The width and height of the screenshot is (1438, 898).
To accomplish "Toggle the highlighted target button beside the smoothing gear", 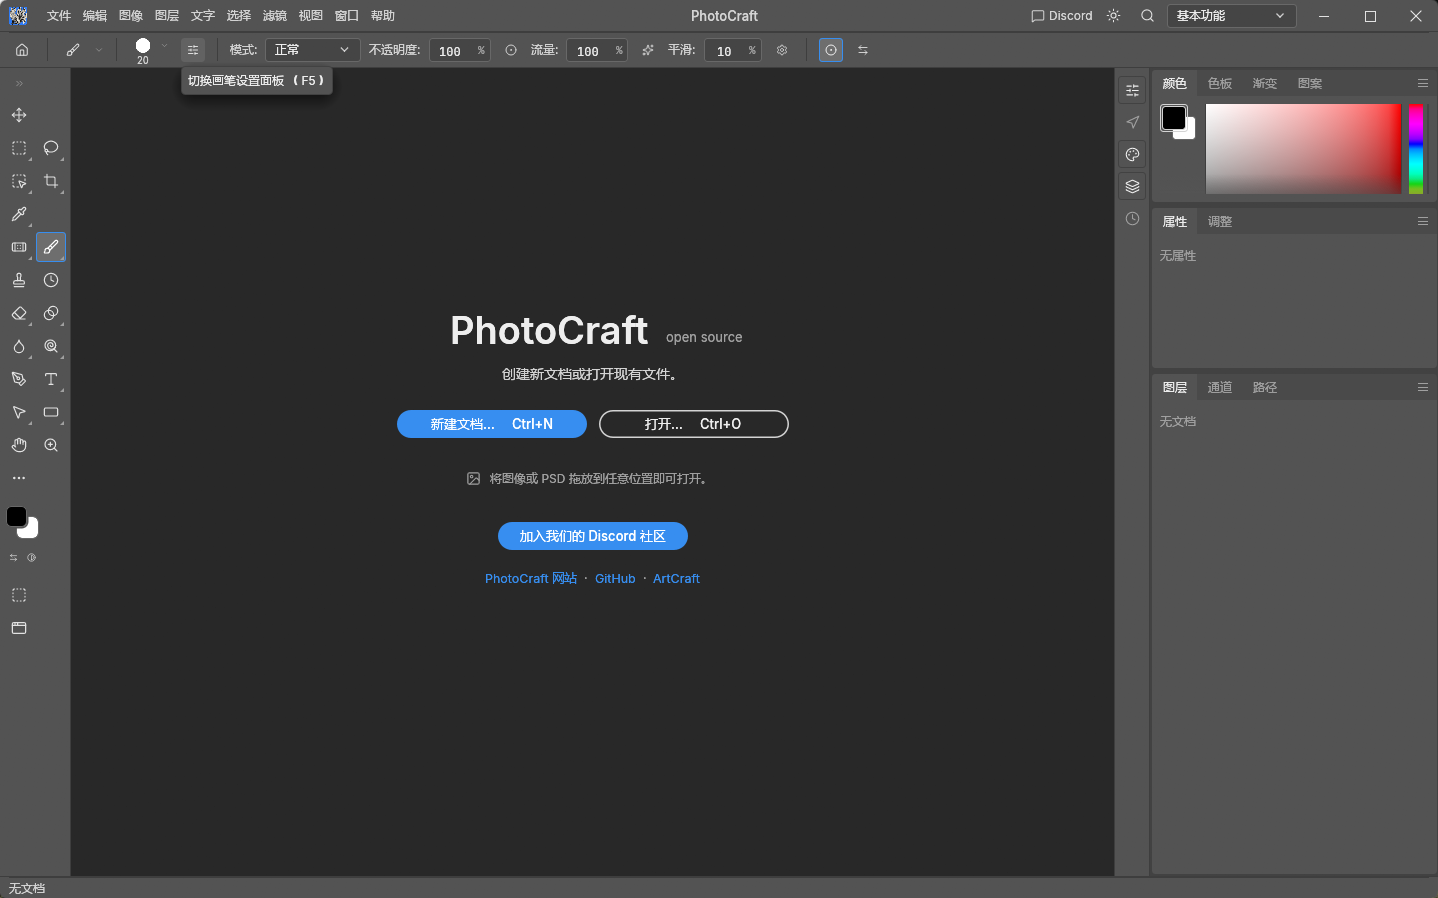I will [831, 50].
